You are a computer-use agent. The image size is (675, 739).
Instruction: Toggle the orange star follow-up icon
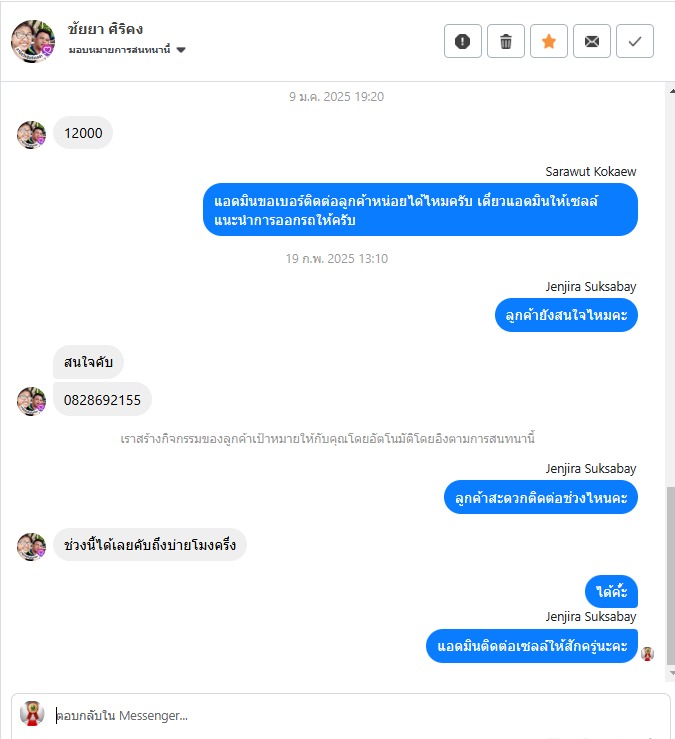tap(549, 41)
